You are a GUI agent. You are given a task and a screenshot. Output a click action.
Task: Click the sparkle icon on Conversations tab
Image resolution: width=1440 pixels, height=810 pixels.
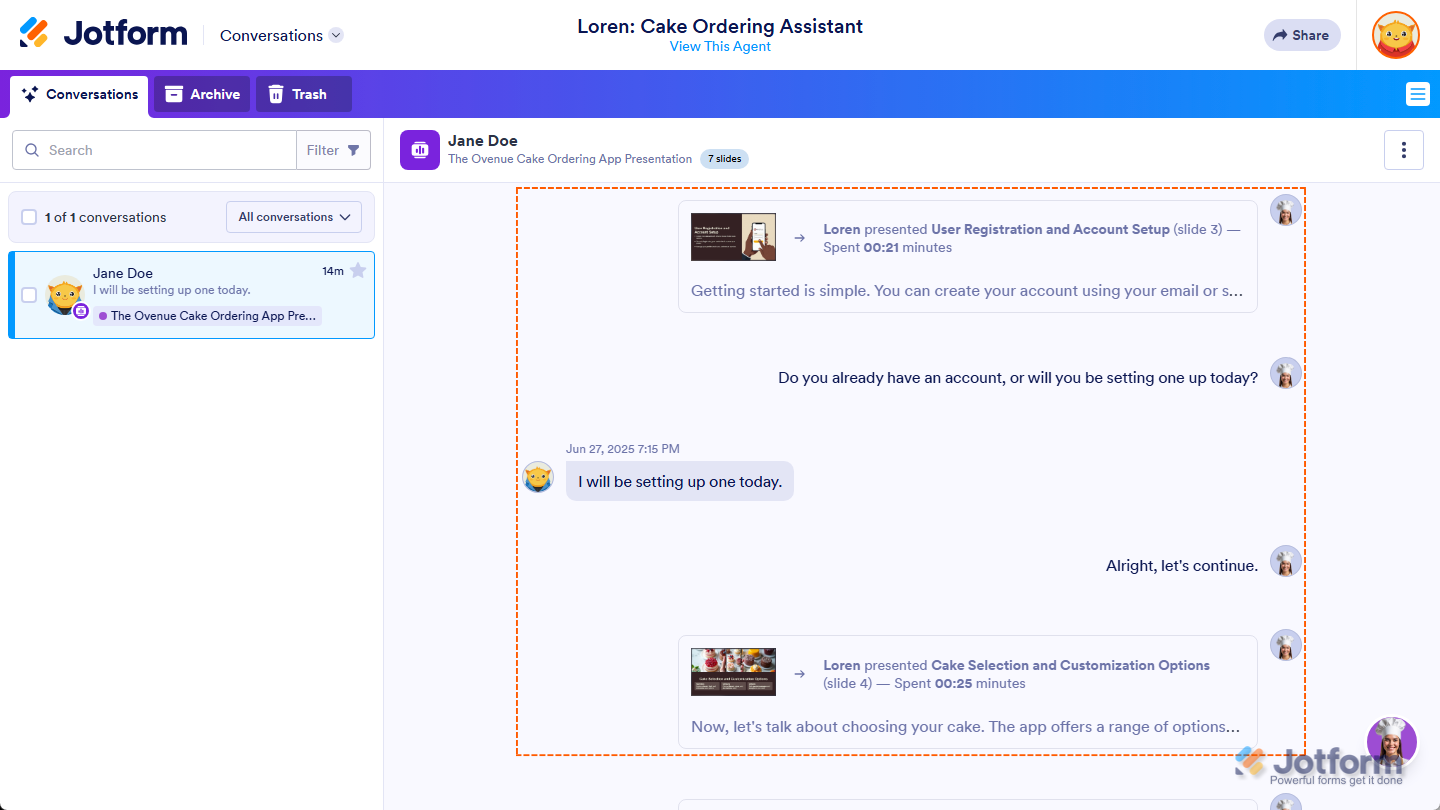(x=30, y=94)
